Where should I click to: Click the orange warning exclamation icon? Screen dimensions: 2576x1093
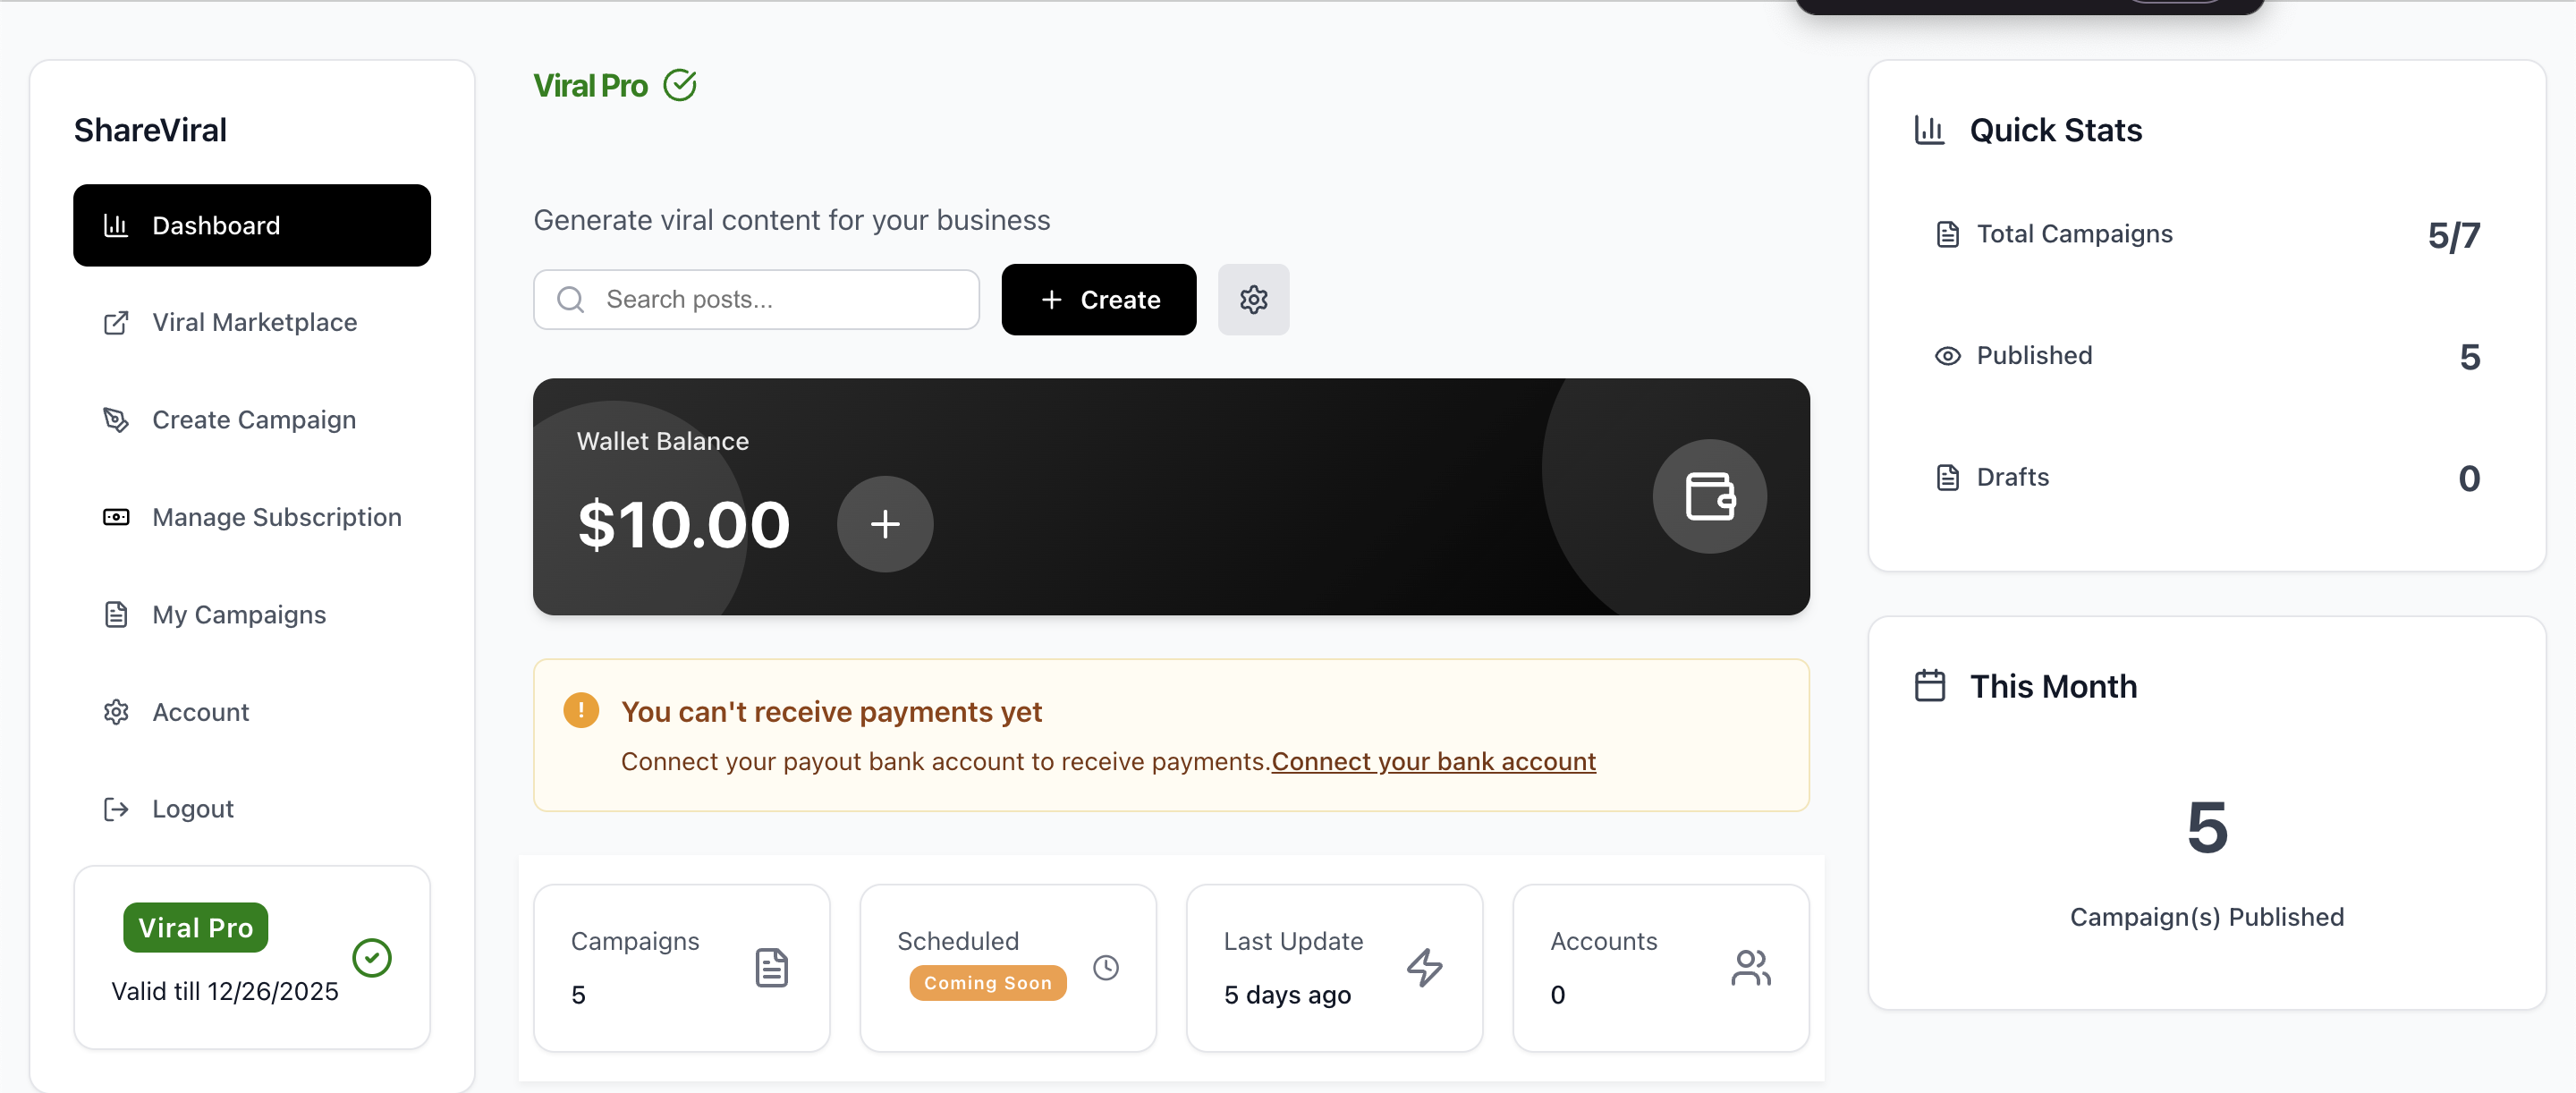pos(581,710)
